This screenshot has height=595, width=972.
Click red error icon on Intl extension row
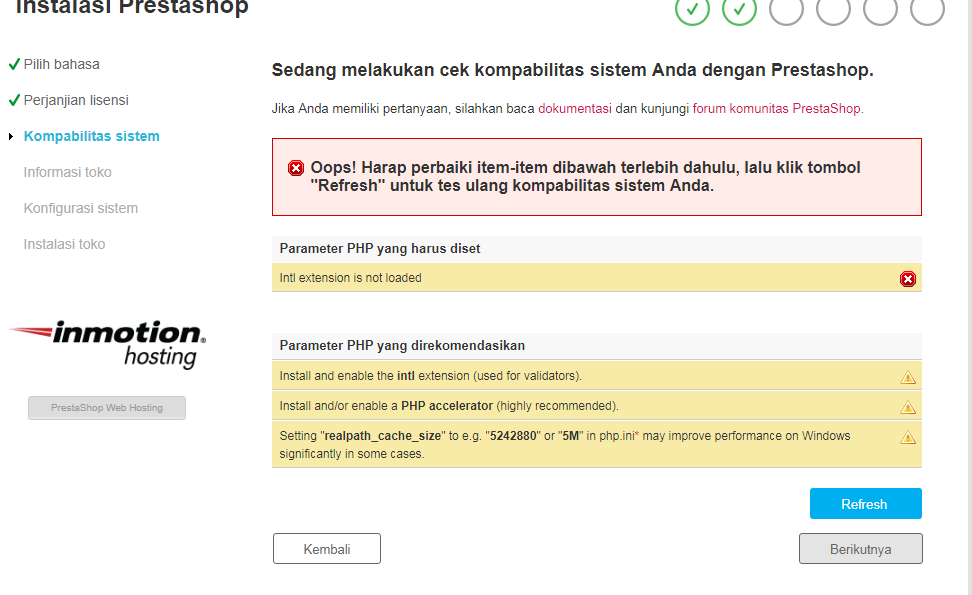click(908, 279)
